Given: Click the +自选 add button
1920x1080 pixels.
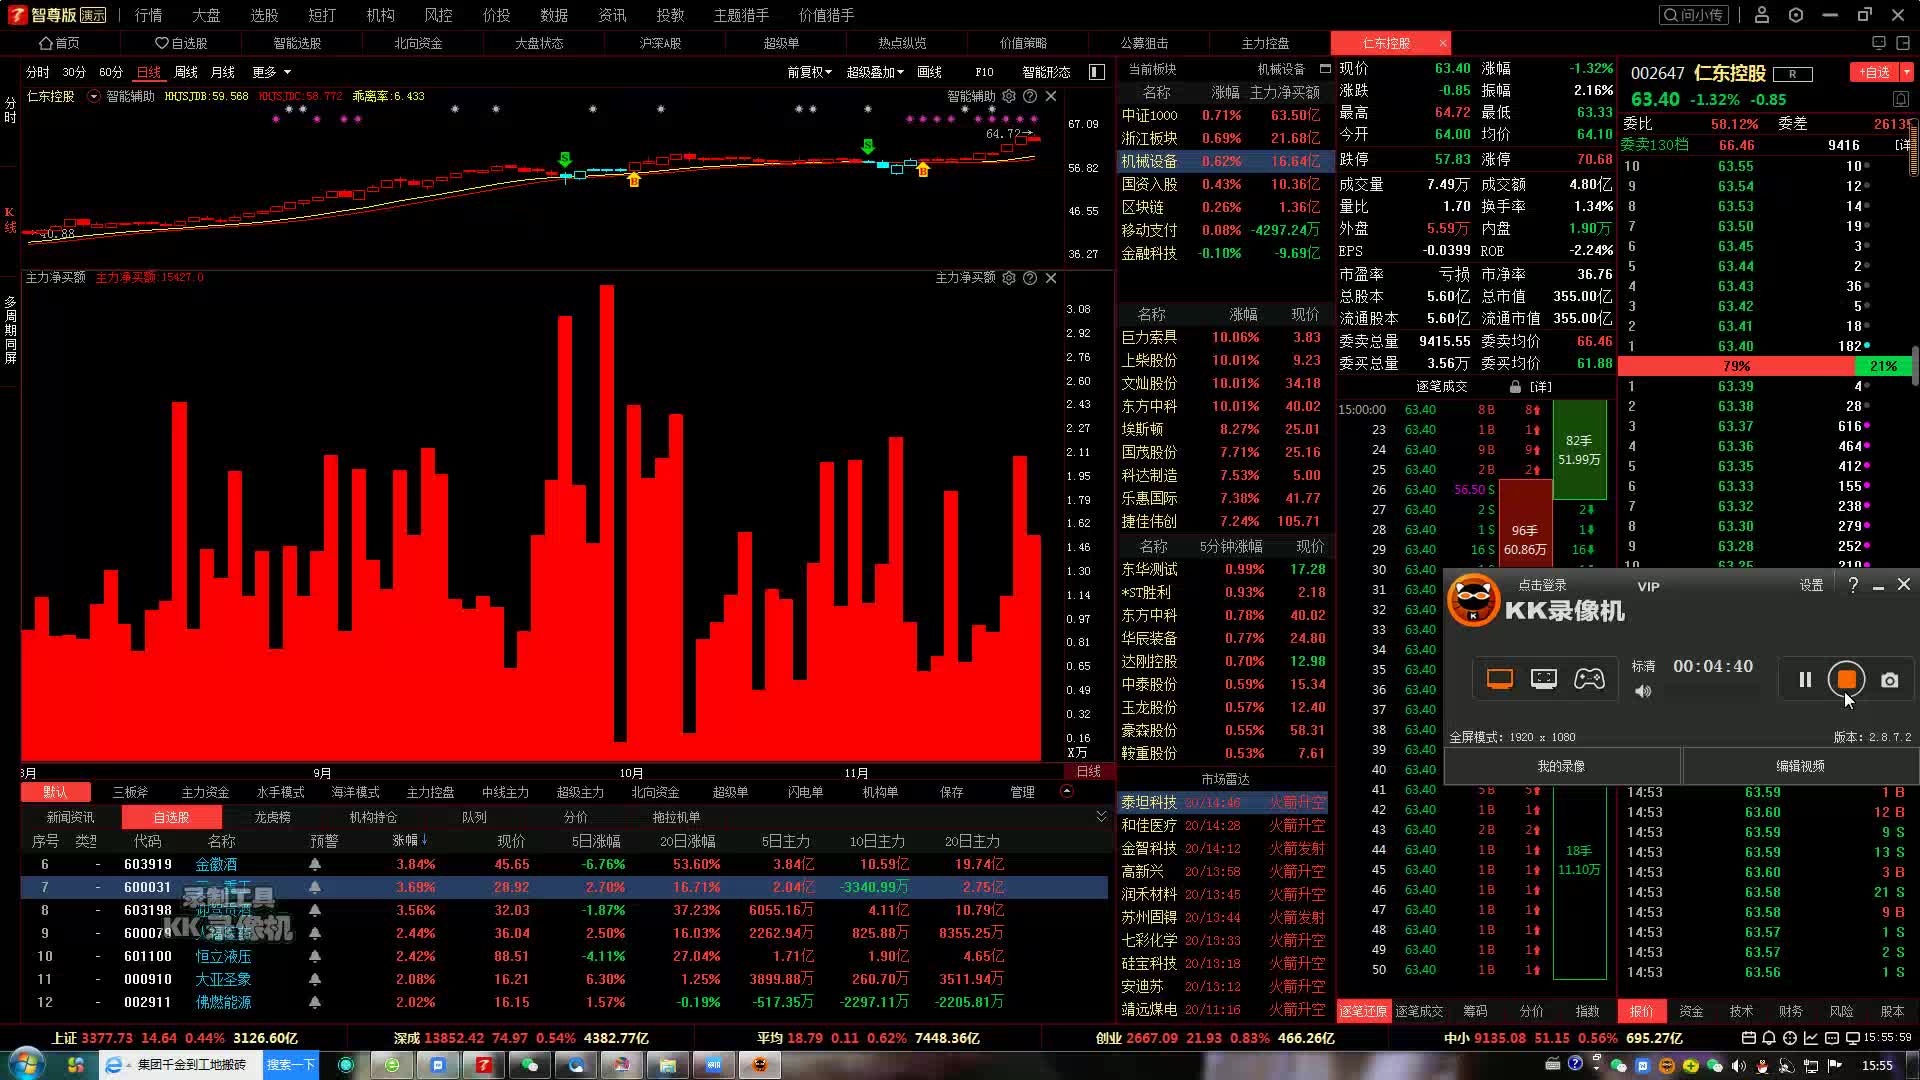Looking at the screenshot, I should tap(1875, 72).
